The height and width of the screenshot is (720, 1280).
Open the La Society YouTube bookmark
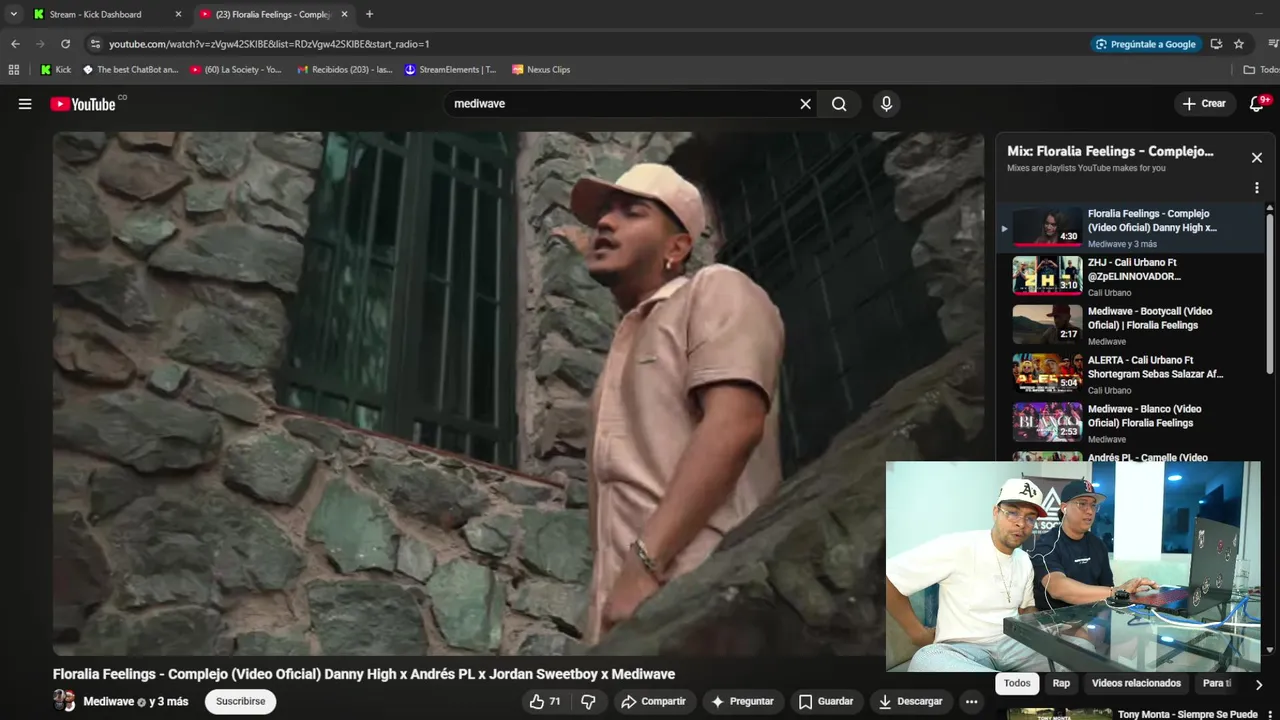point(235,70)
